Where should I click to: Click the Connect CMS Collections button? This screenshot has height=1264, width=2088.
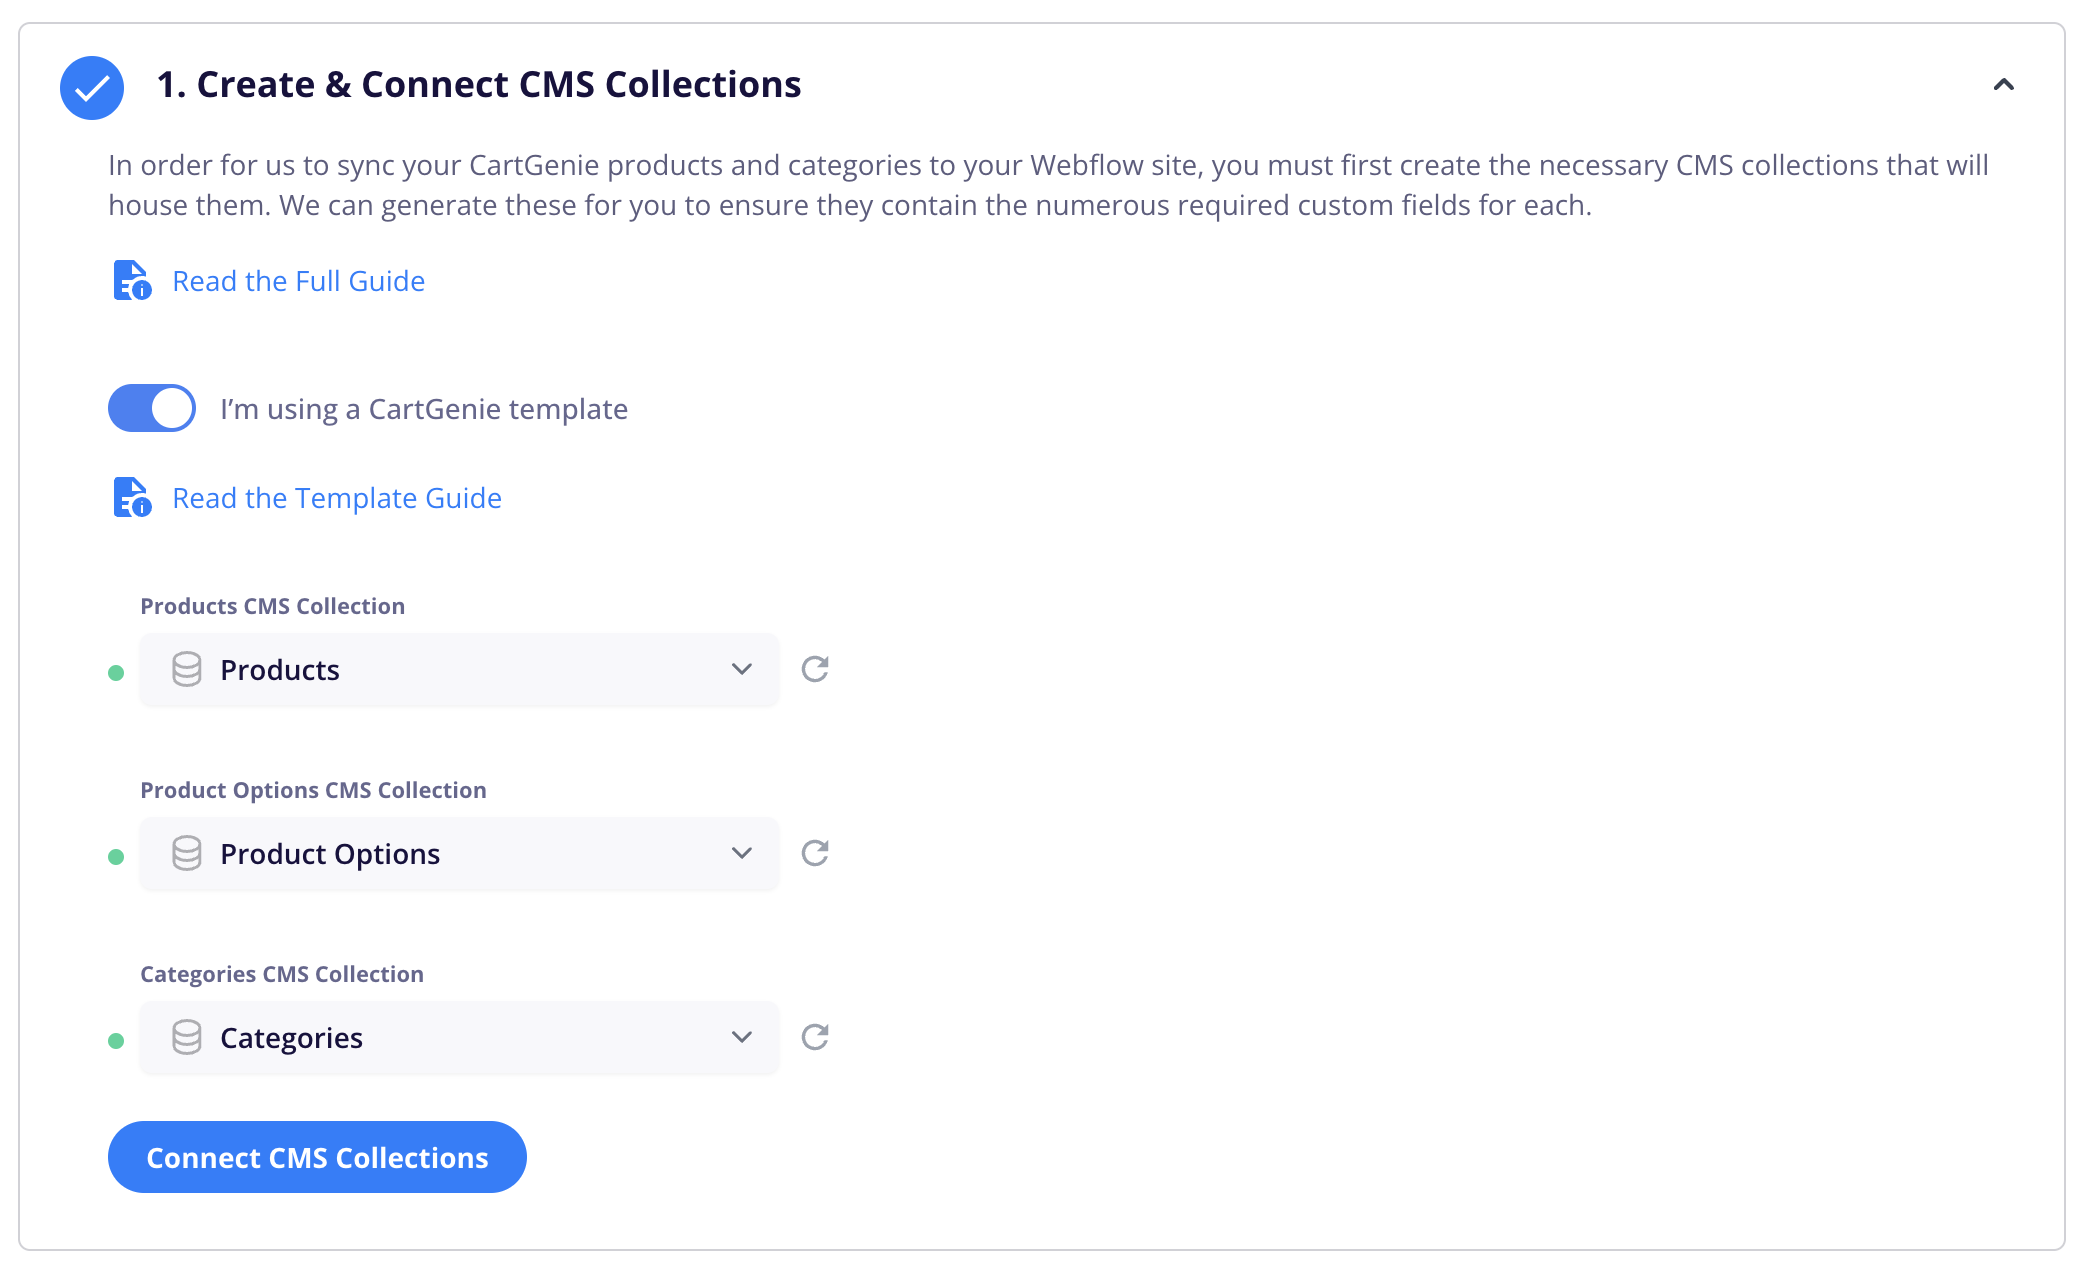pos(317,1157)
